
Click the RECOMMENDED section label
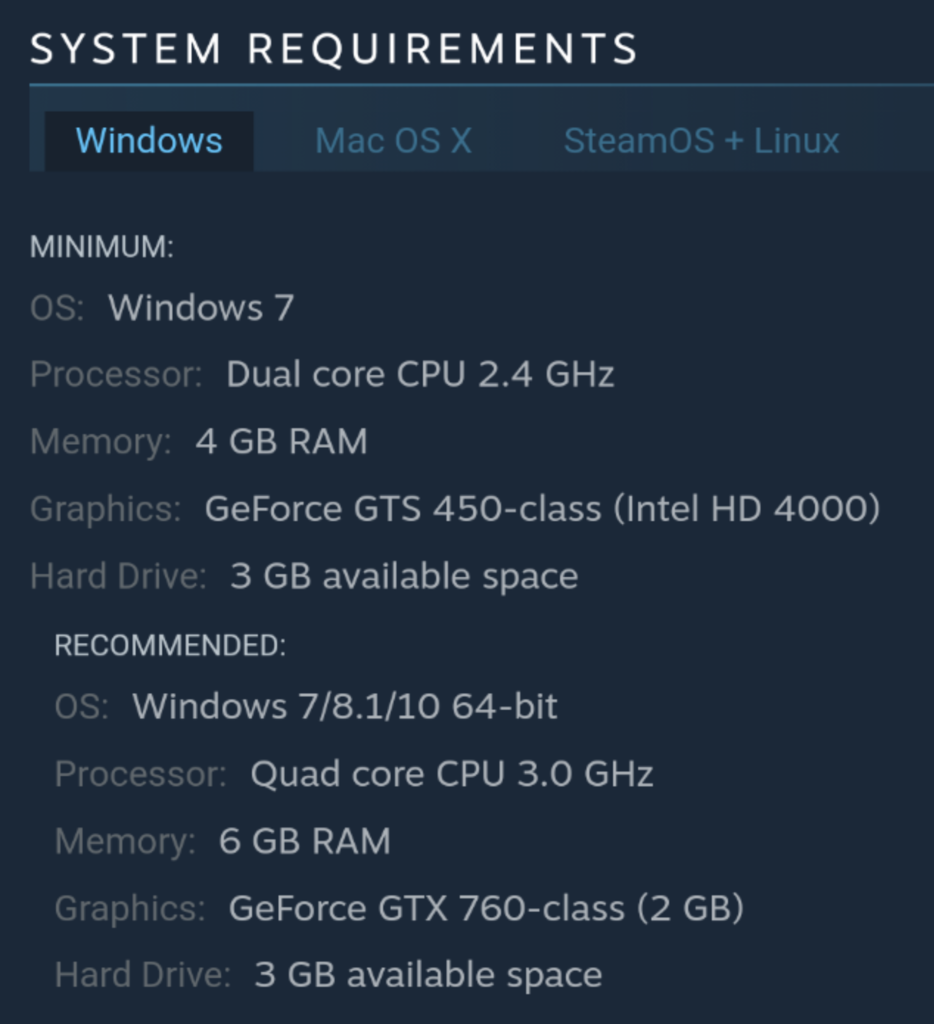click(170, 646)
